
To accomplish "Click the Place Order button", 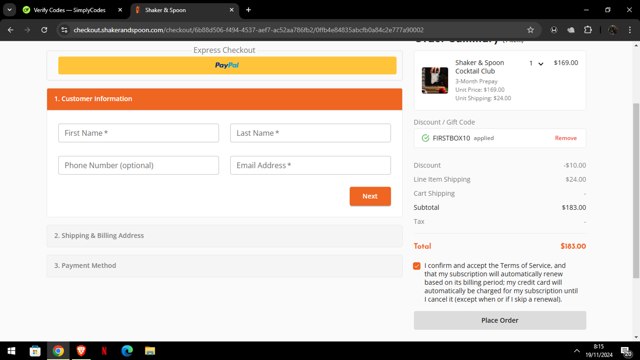I will pos(500,320).
